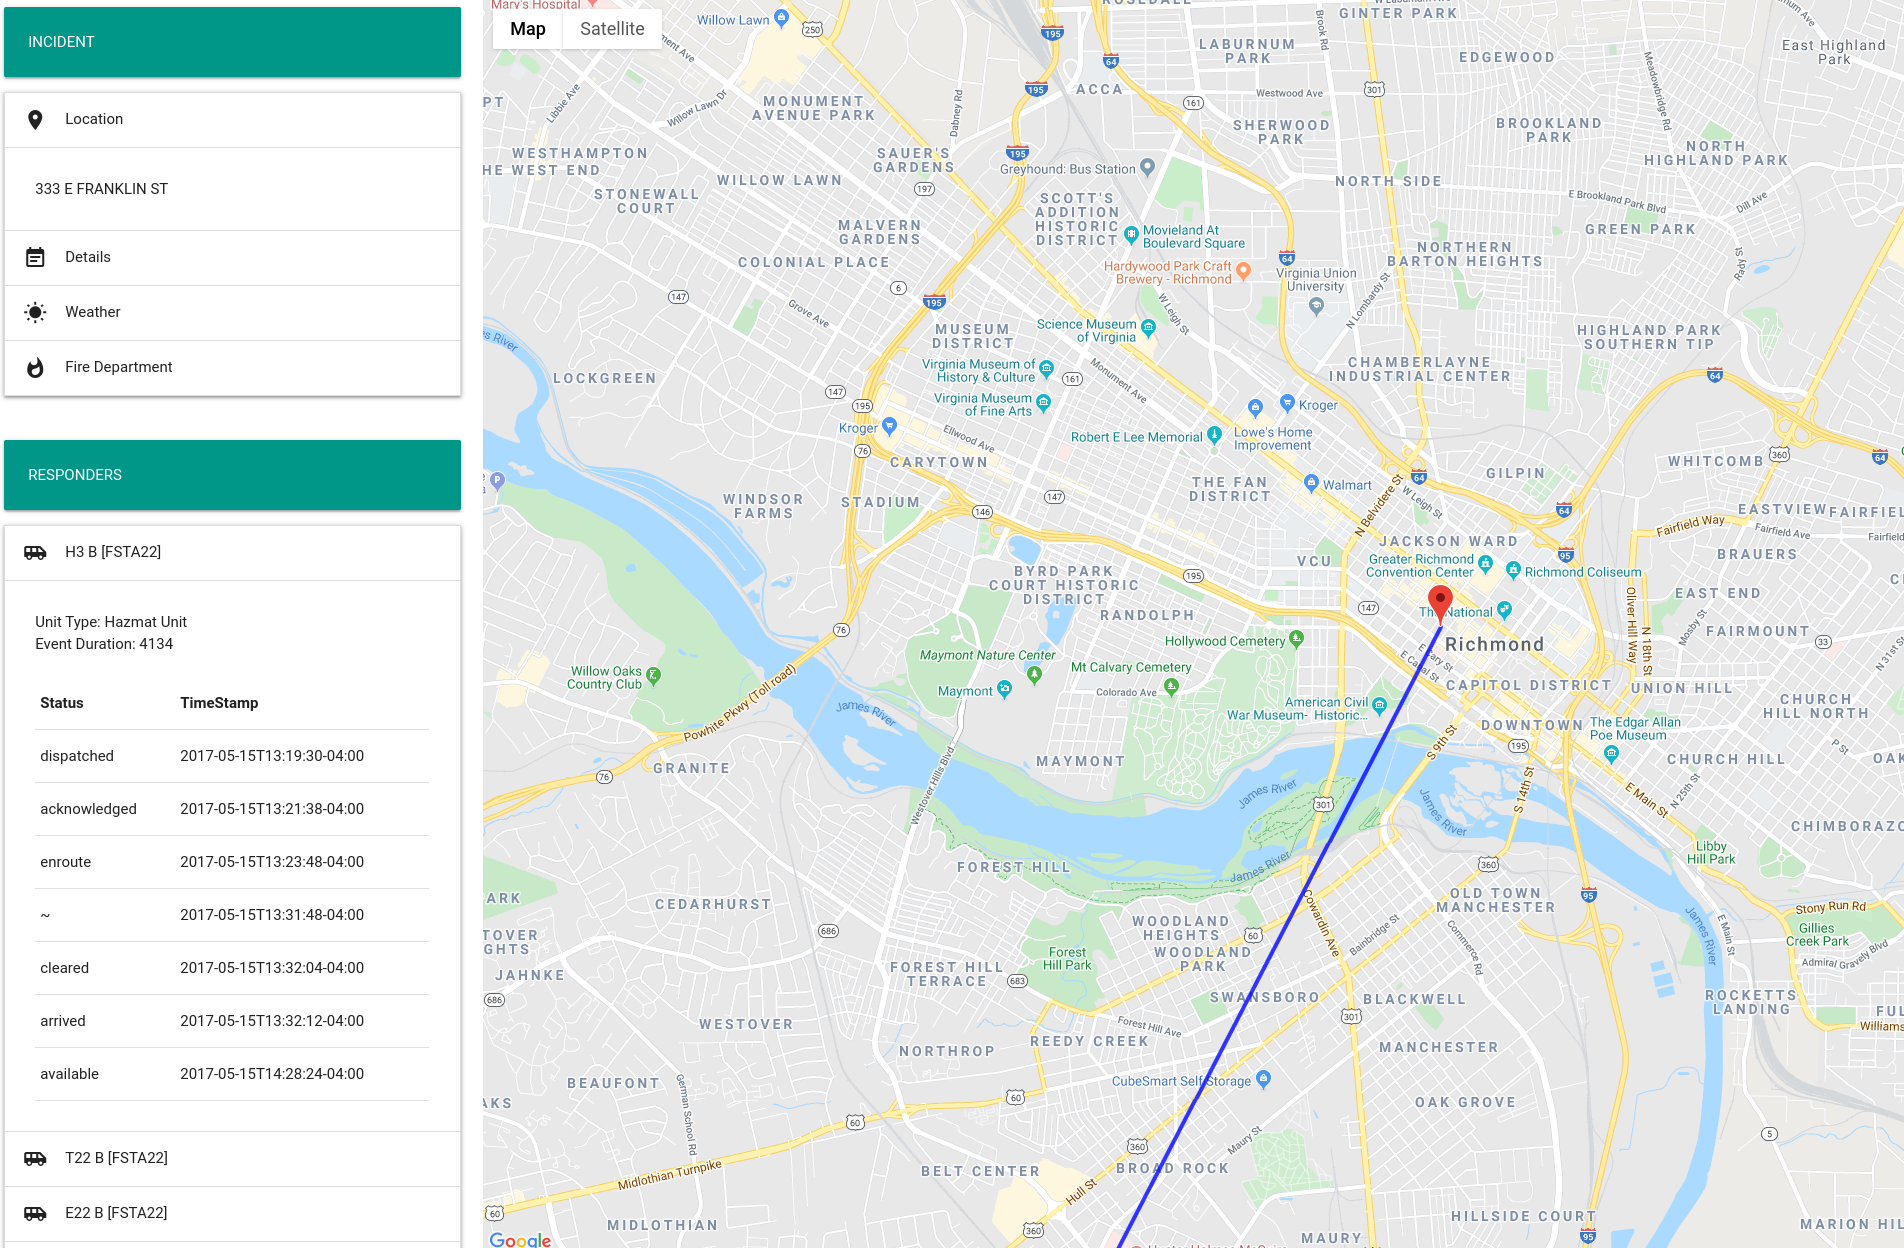The height and width of the screenshot is (1248, 1904).
Task: Collapse the Location section
Action: [x=232, y=120]
